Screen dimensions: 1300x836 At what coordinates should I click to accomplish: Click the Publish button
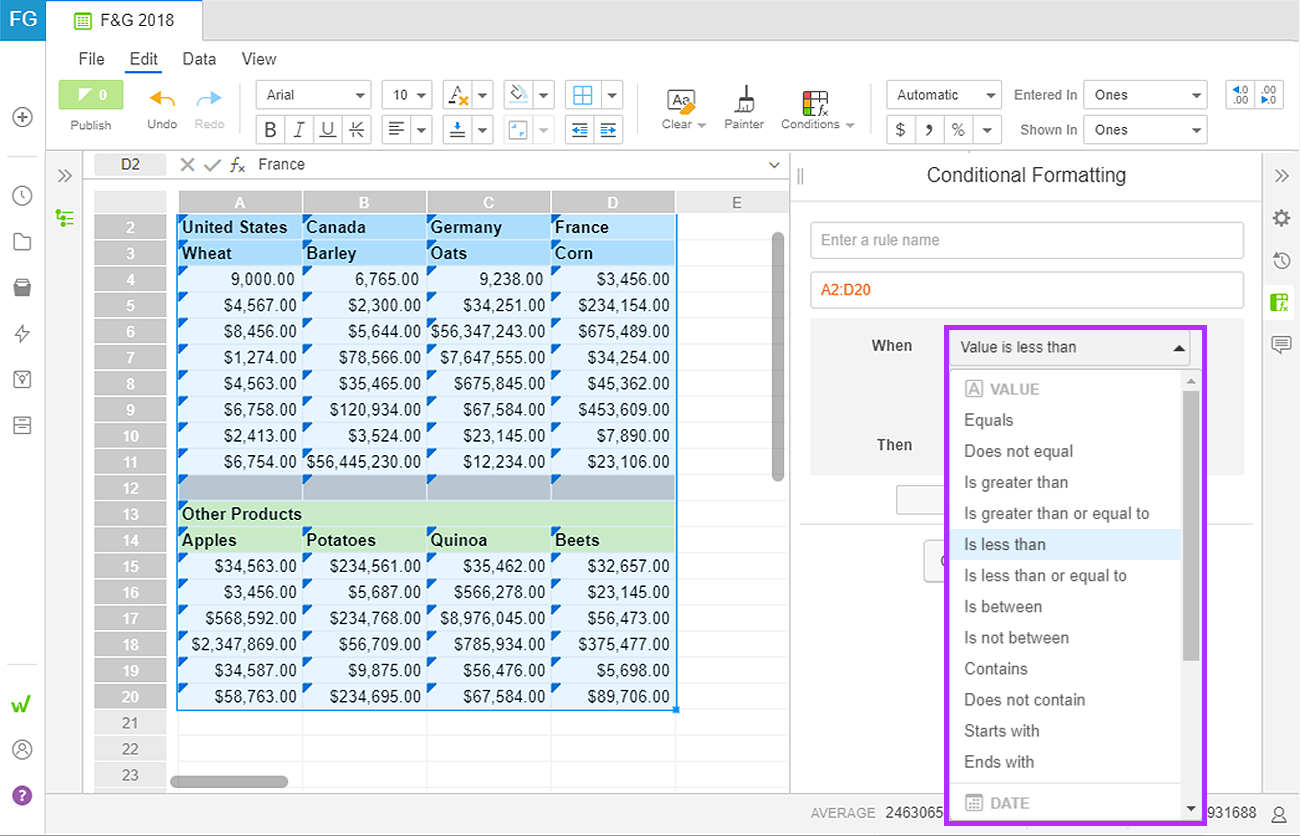pos(91,95)
